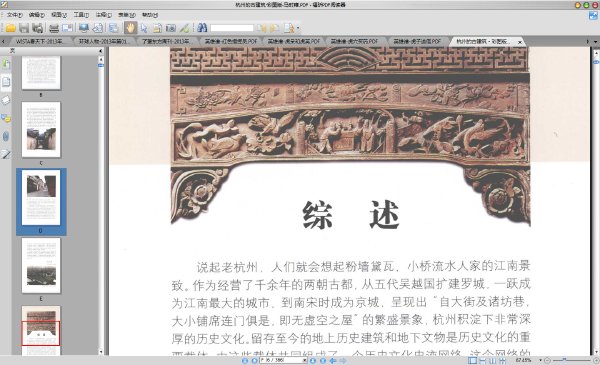
Task: Select the bottom carved-wood page thumbnail
Action: tap(41, 330)
